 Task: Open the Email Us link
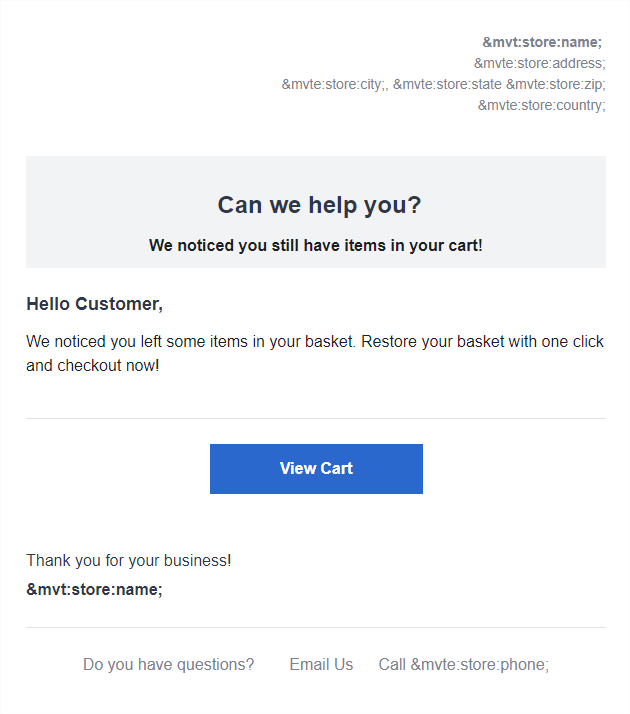point(321,664)
